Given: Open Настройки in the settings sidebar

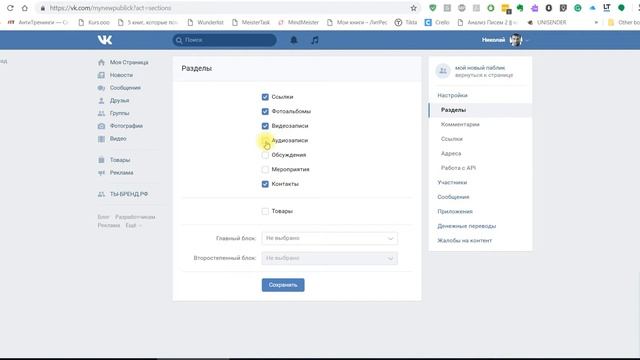Looking at the screenshot, I should pos(452,95).
